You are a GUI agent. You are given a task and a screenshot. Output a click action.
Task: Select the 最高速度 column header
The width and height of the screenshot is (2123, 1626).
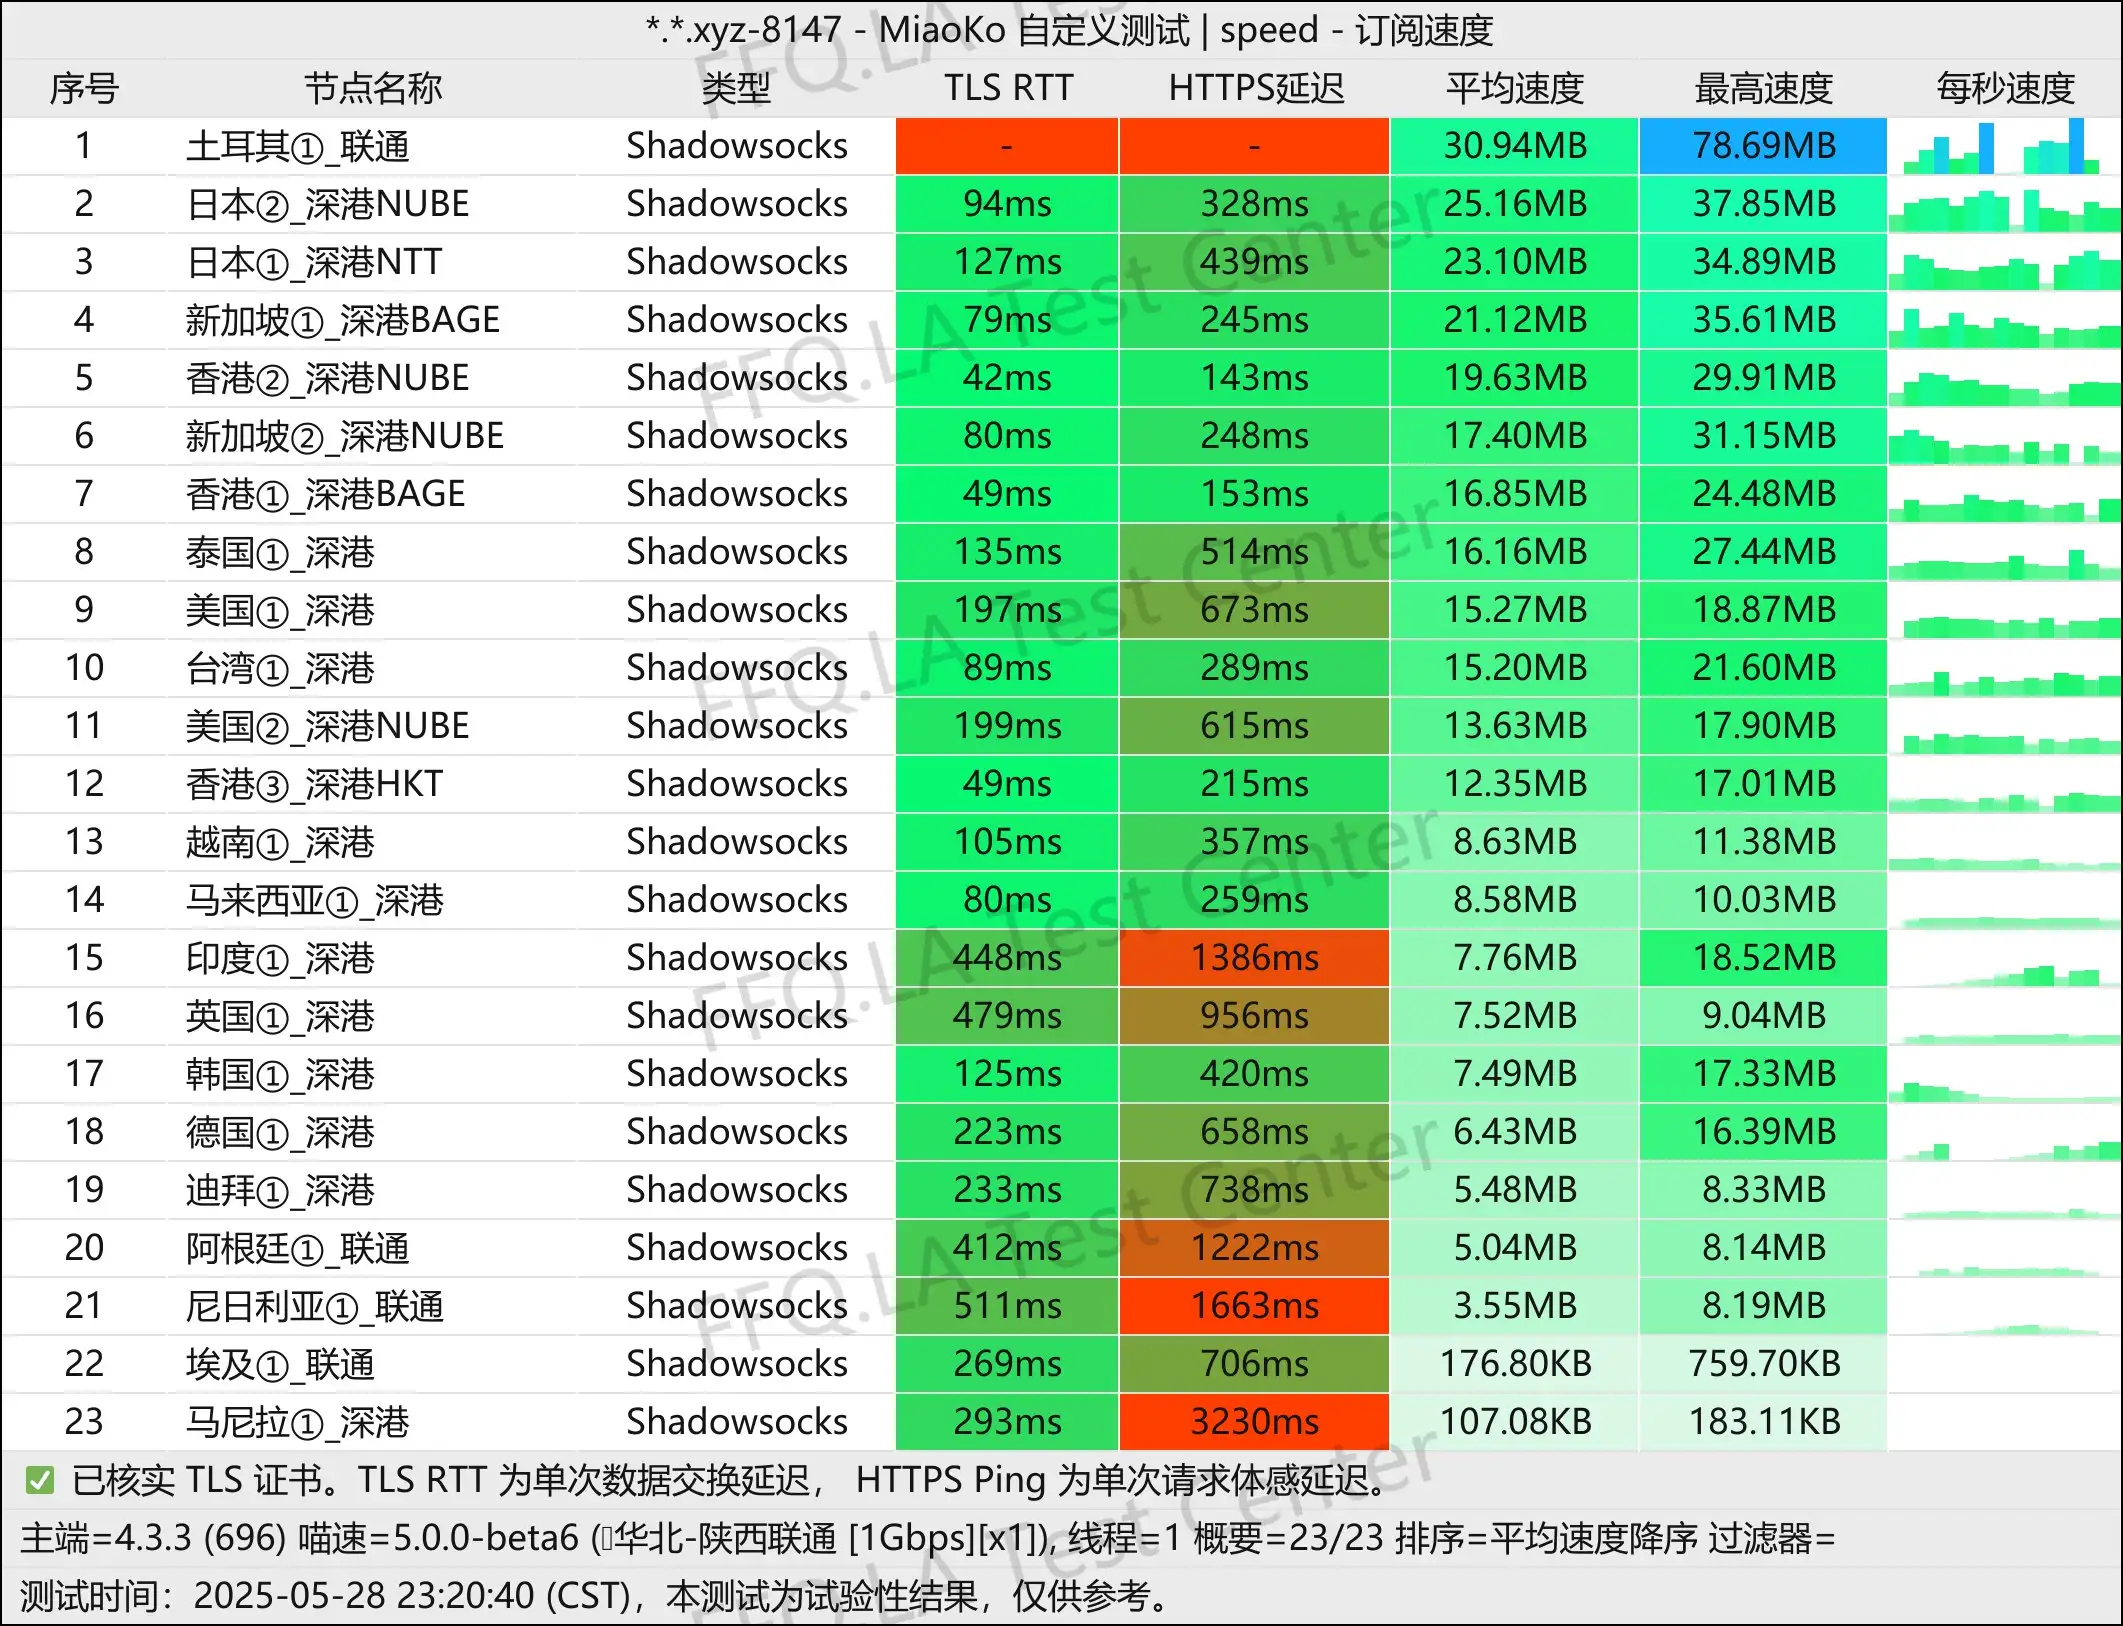click(1763, 89)
